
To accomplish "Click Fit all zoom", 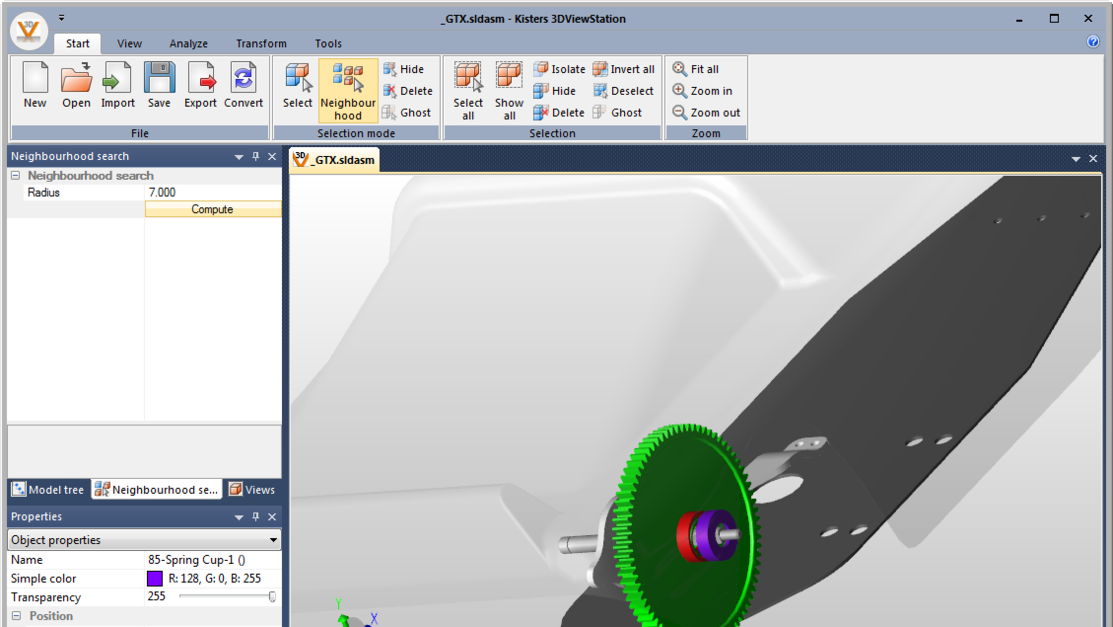I will pyautogui.click(x=696, y=69).
